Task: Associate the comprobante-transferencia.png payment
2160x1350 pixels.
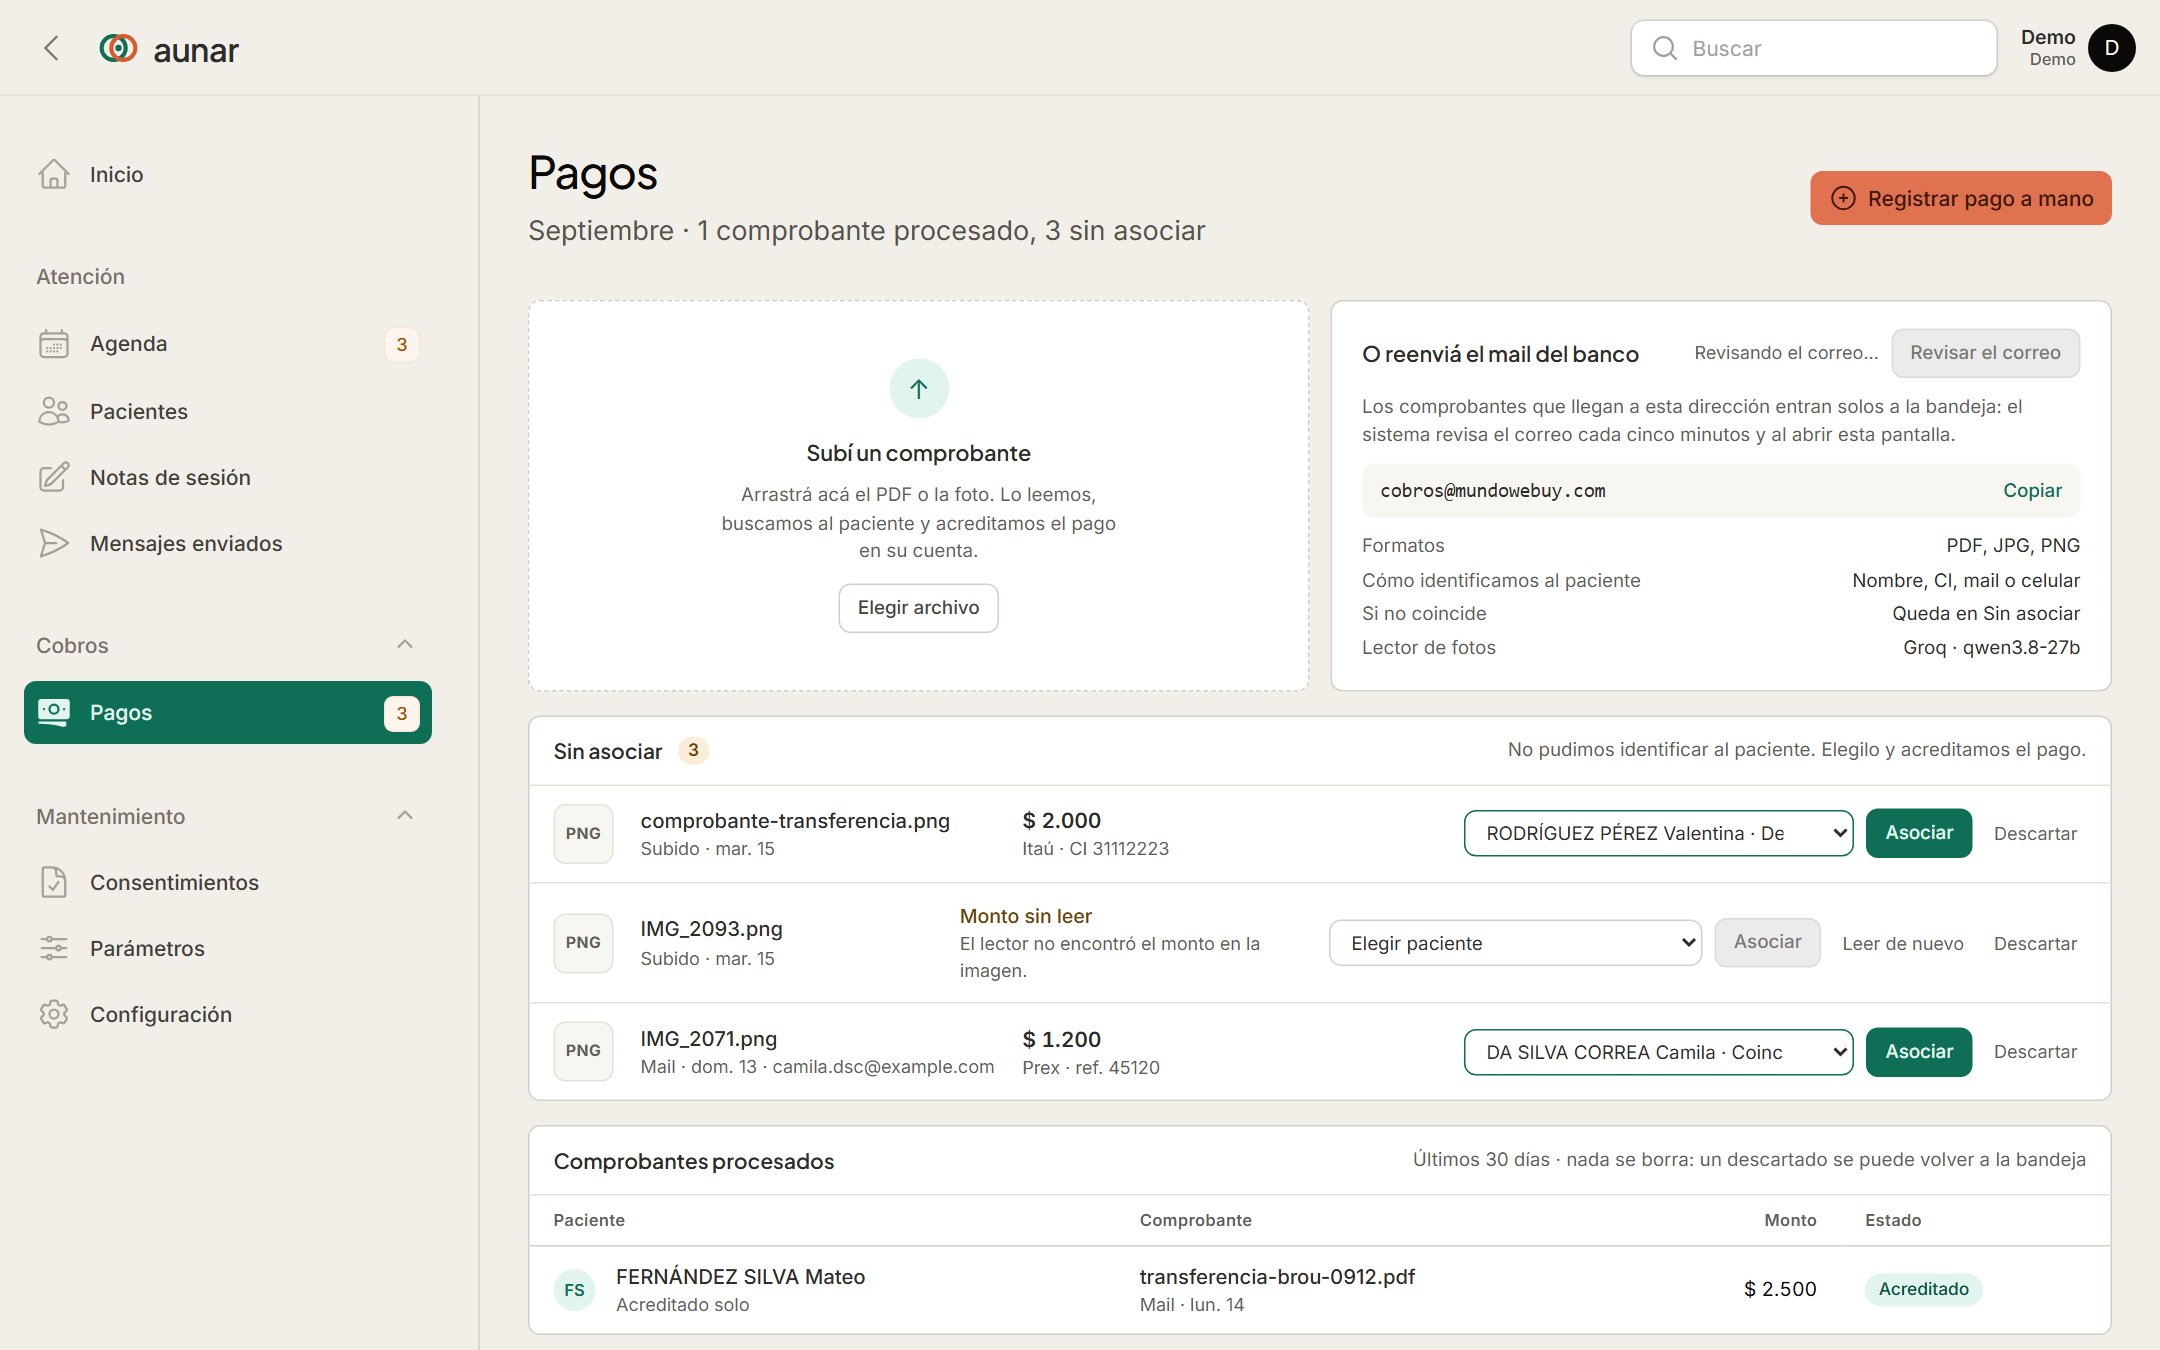Action: tap(1919, 833)
